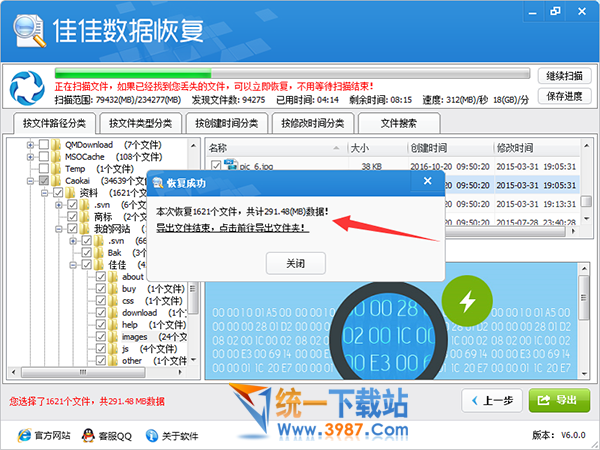
Task: Open the 文件搜索 tab
Action: point(399,123)
